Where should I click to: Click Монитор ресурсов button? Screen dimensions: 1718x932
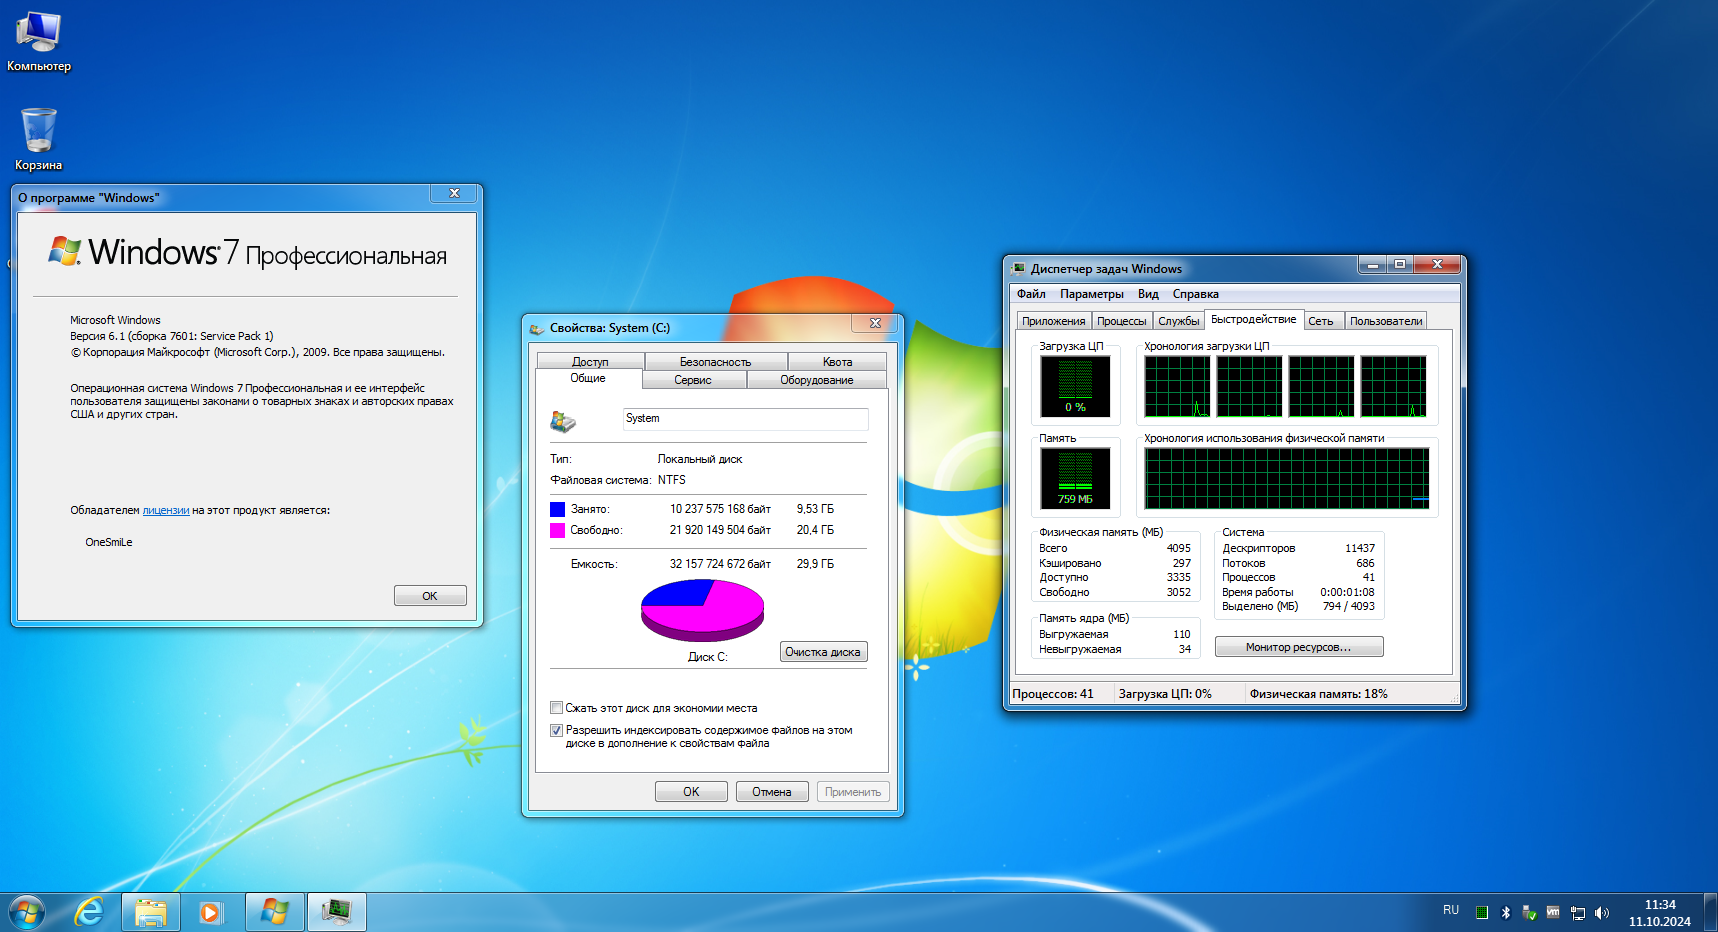click(x=1299, y=647)
